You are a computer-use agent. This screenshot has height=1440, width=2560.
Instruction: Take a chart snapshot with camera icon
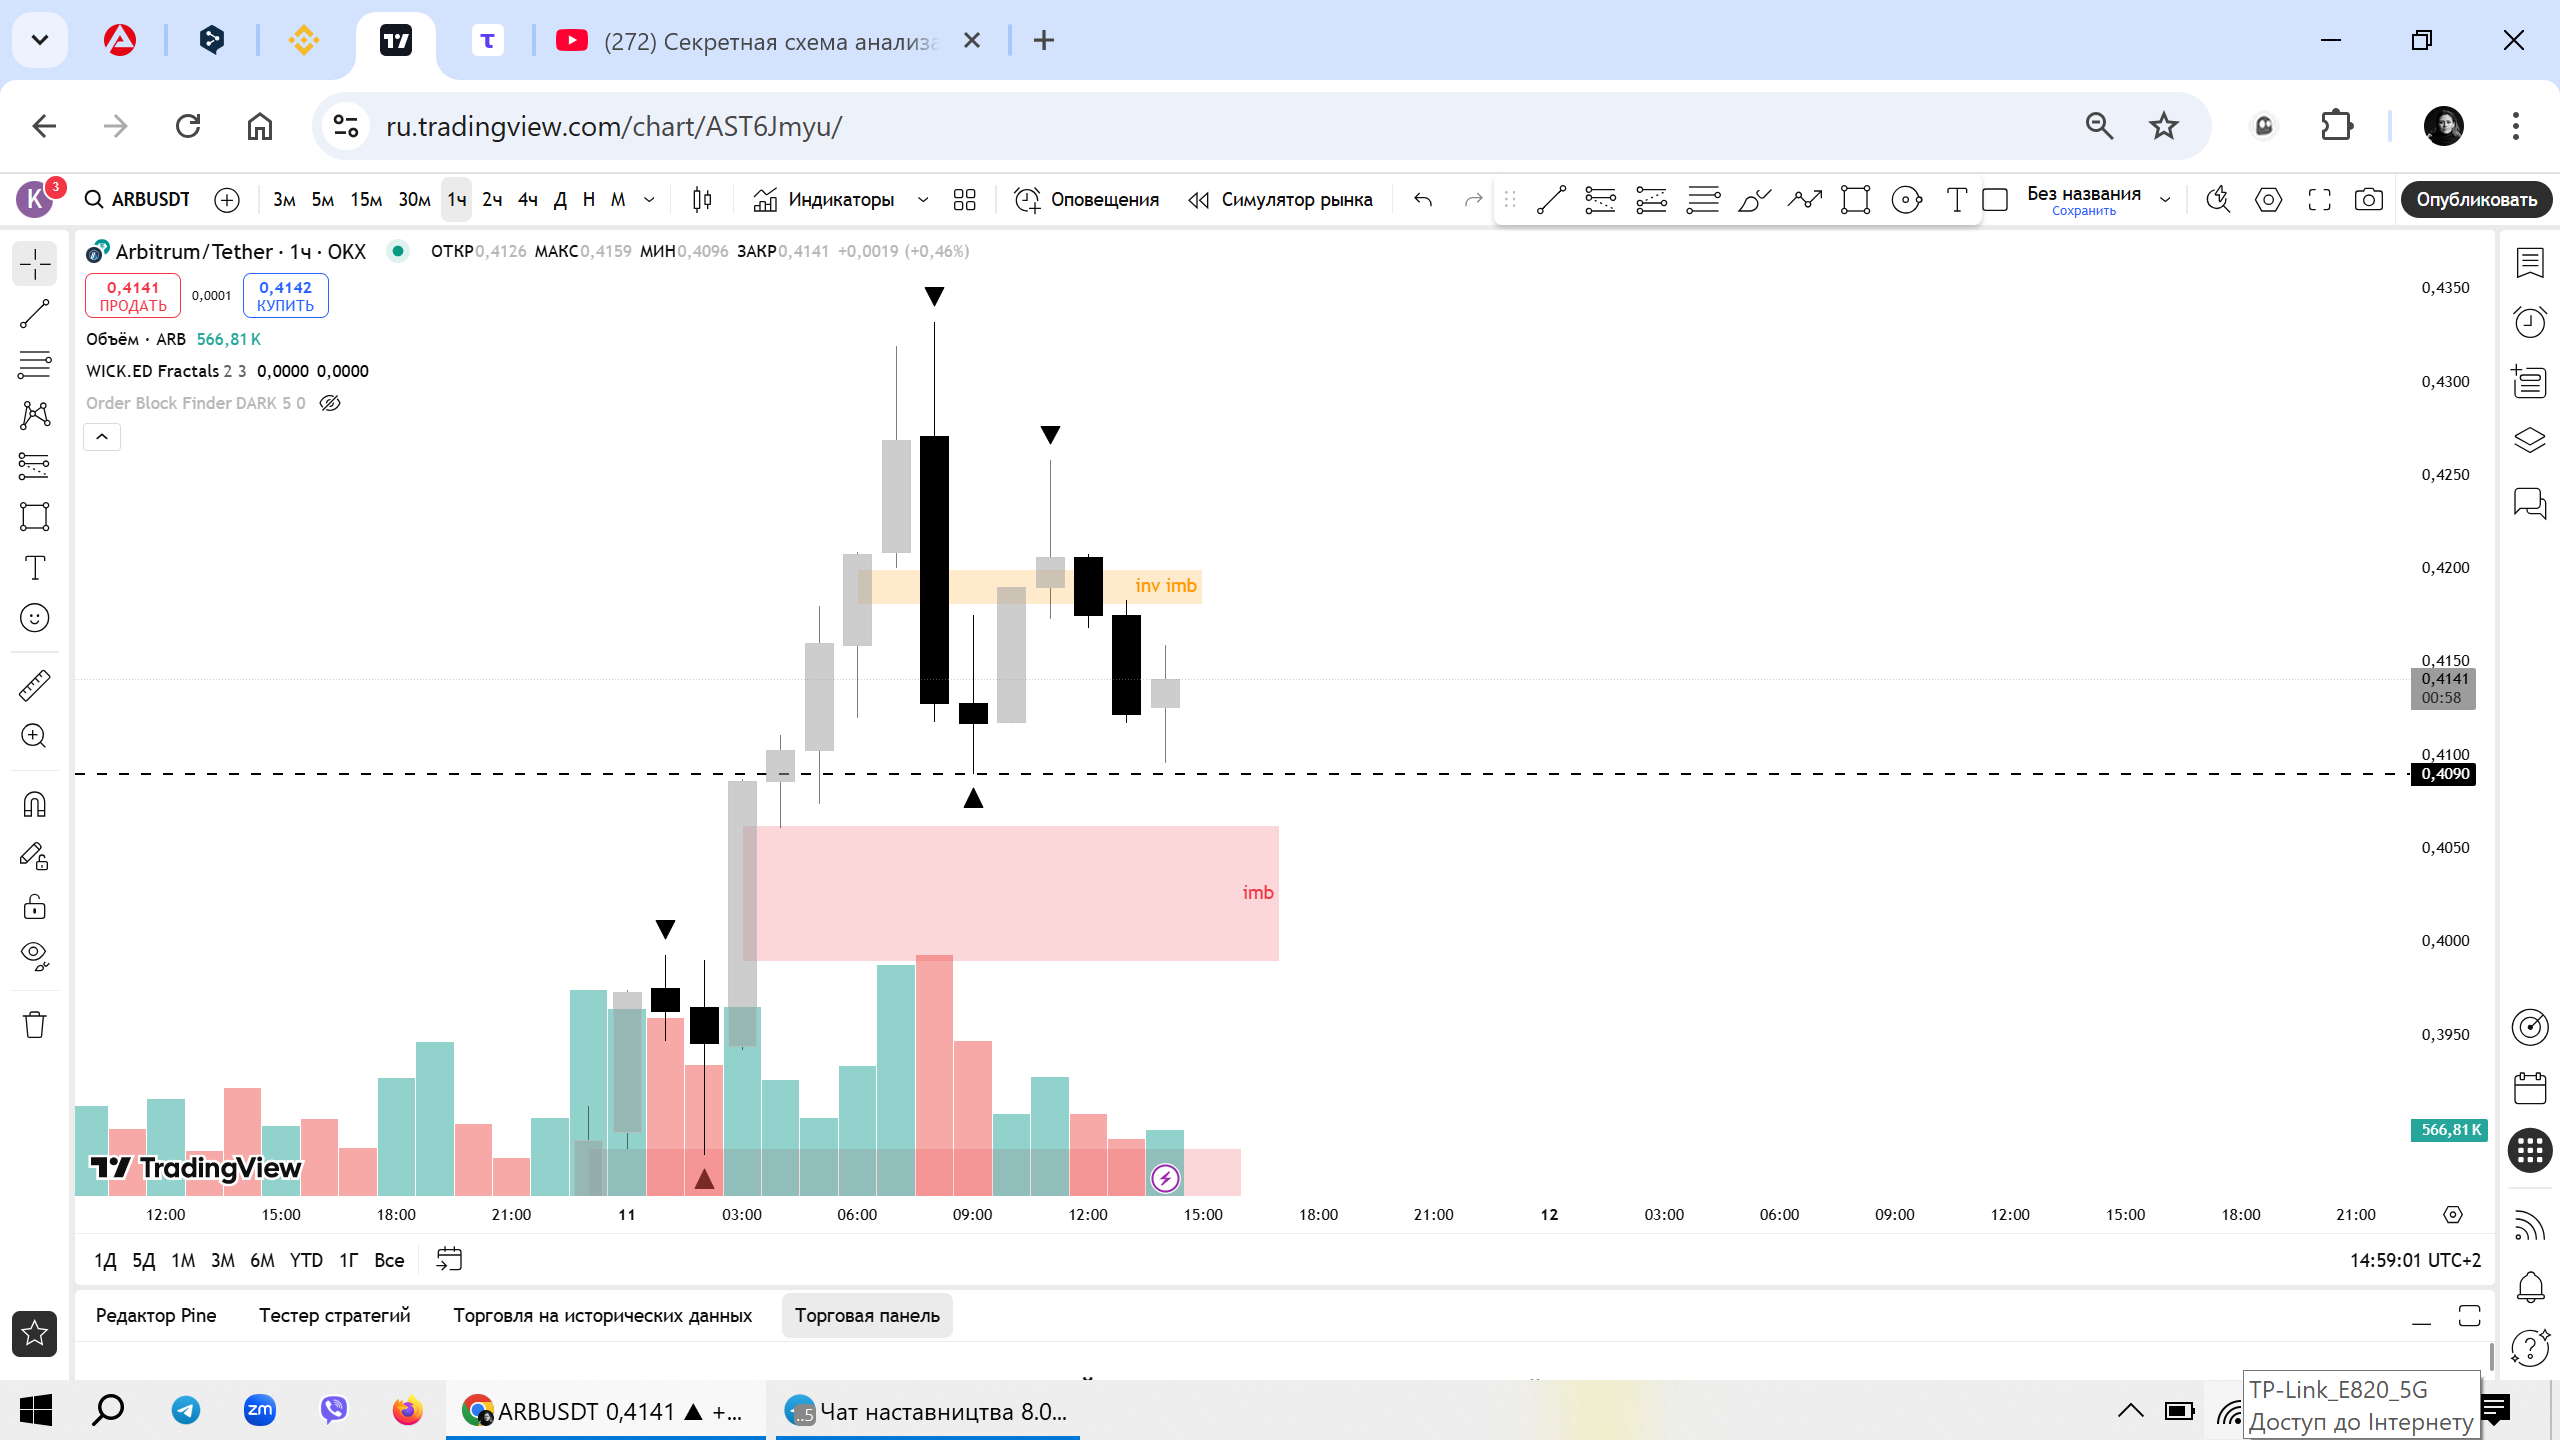(2368, 200)
